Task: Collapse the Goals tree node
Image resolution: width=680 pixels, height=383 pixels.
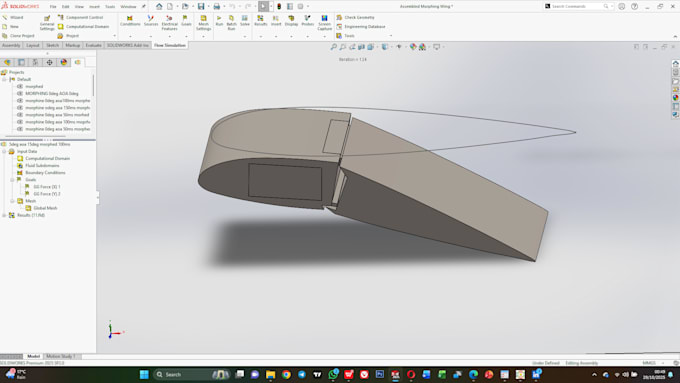Action: 13,180
